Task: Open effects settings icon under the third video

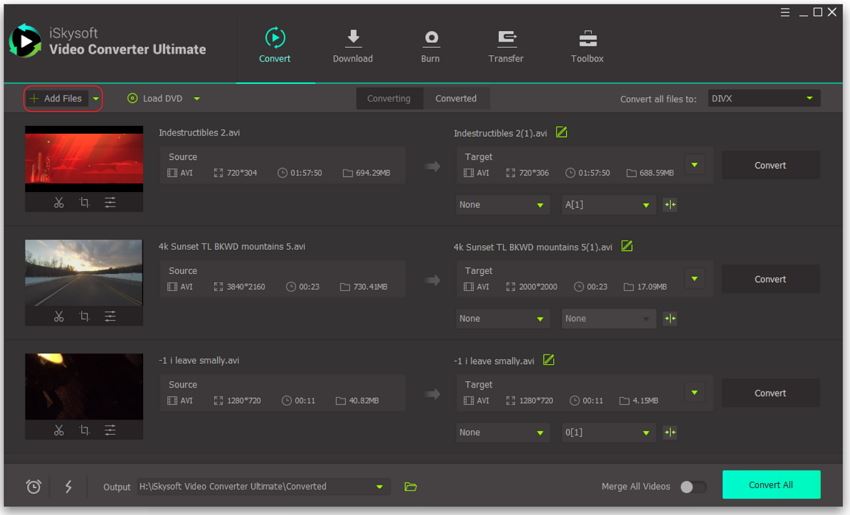Action: 110,430
